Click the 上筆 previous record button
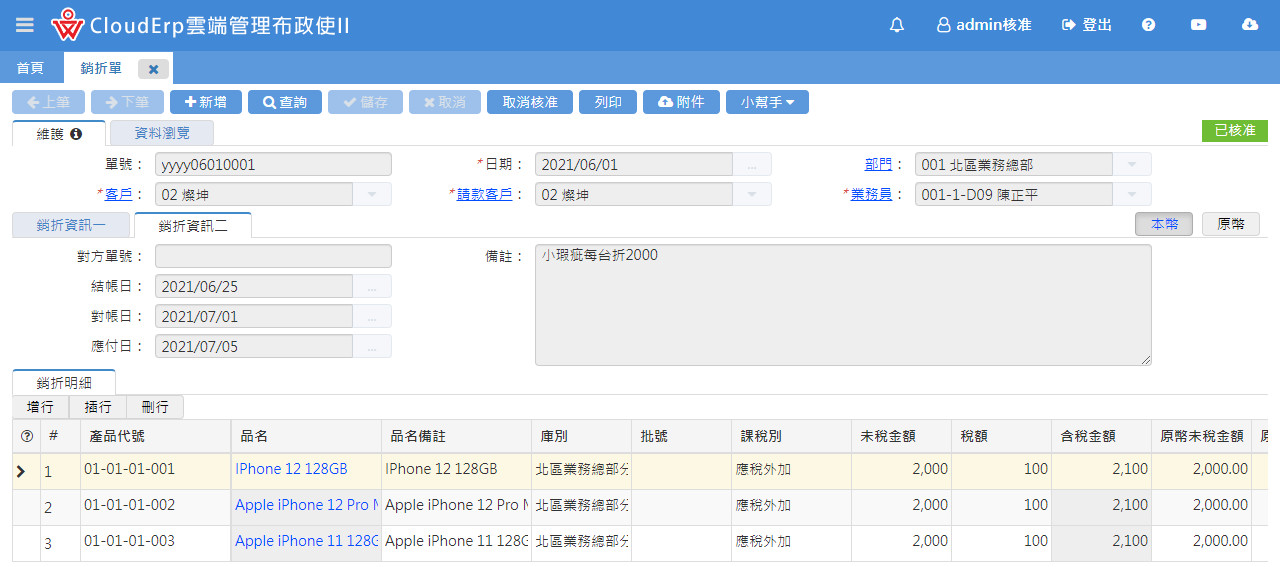The width and height of the screenshot is (1280, 567). click(49, 102)
